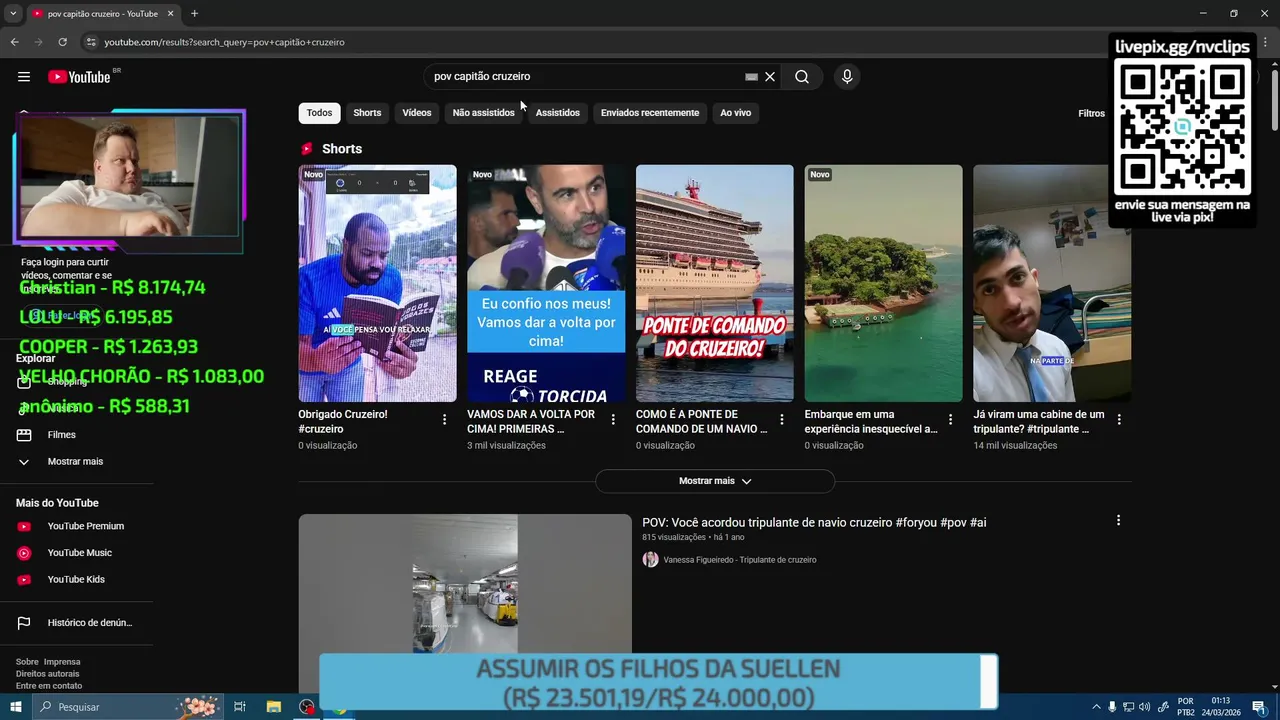This screenshot has height=720, width=1280.
Task: Open the 'PONTE DE COMANDO DO CRUZEIRO' short thumbnail
Action: 715,284
